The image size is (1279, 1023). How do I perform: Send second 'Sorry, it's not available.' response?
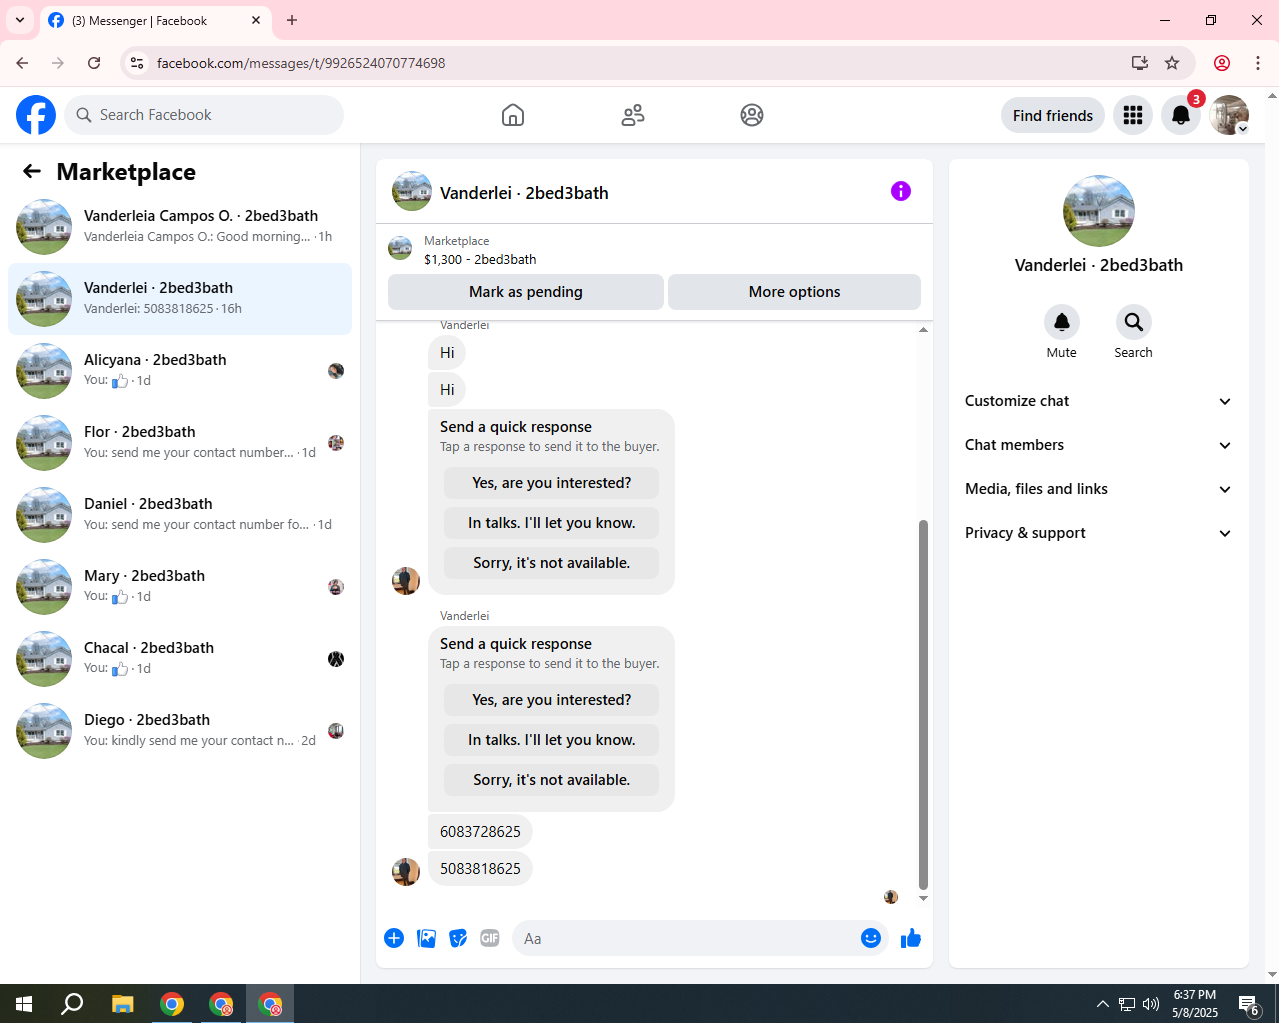point(552,780)
